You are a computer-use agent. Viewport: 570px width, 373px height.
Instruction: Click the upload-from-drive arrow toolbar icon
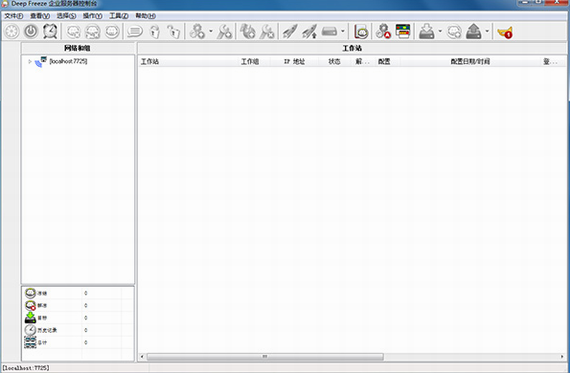pos(474,32)
